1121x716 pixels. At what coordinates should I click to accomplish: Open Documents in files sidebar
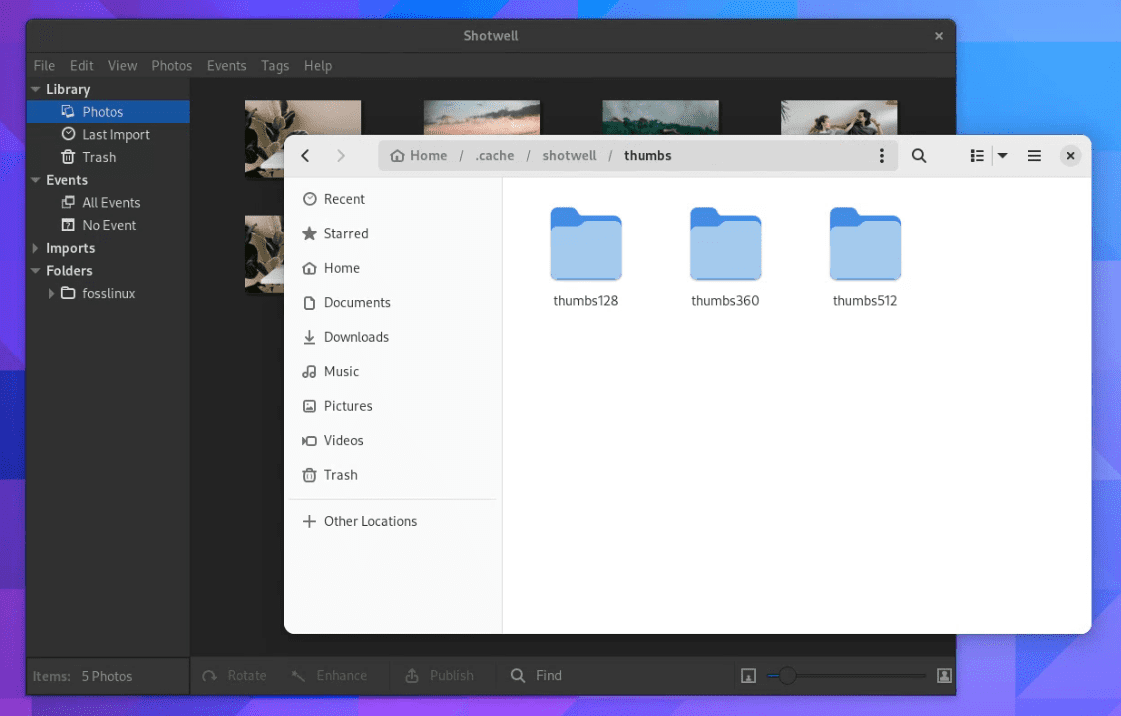(392, 303)
